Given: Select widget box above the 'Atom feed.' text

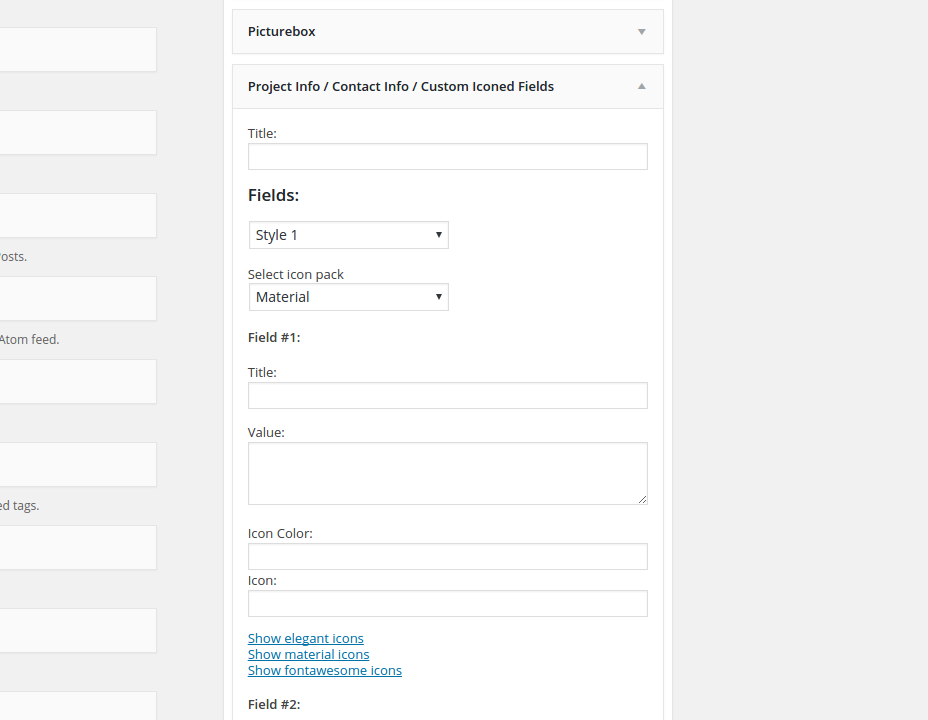Looking at the screenshot, I should [x=77, y=298].
